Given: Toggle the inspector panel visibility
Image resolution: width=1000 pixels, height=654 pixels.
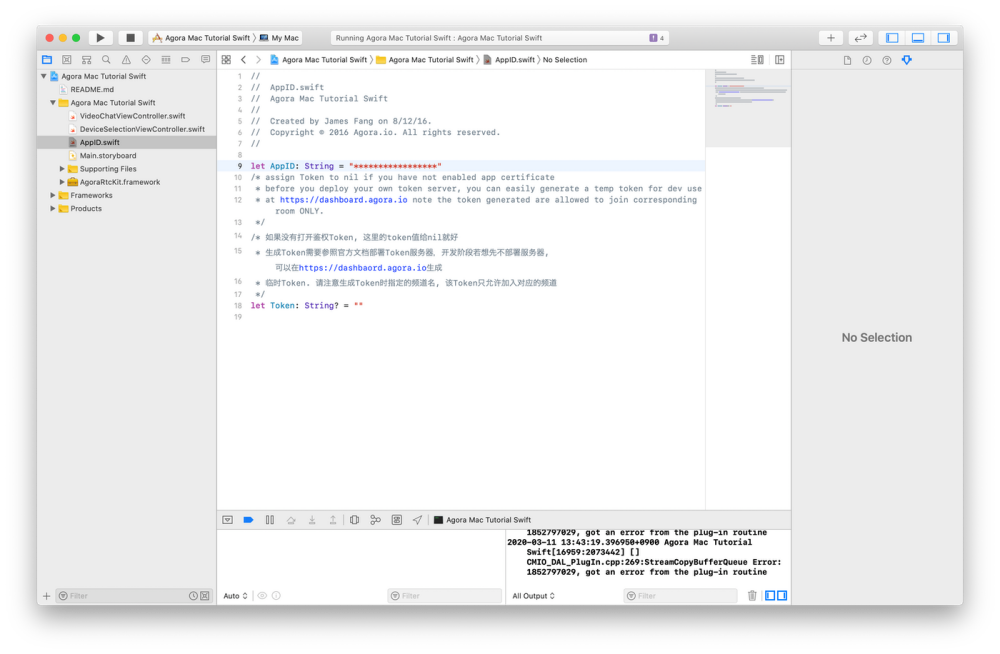Looking at the screenshot, I should click(x=944, y=38).
